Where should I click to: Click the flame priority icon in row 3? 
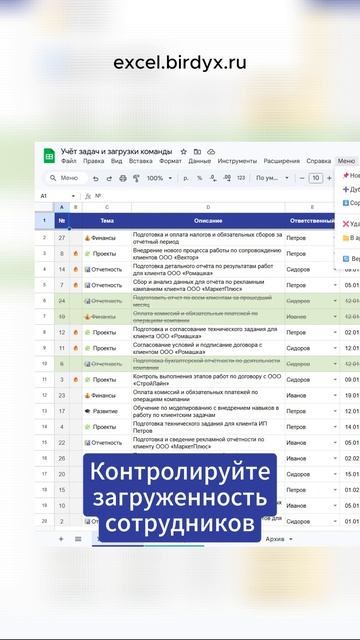[x=76, y=253]
